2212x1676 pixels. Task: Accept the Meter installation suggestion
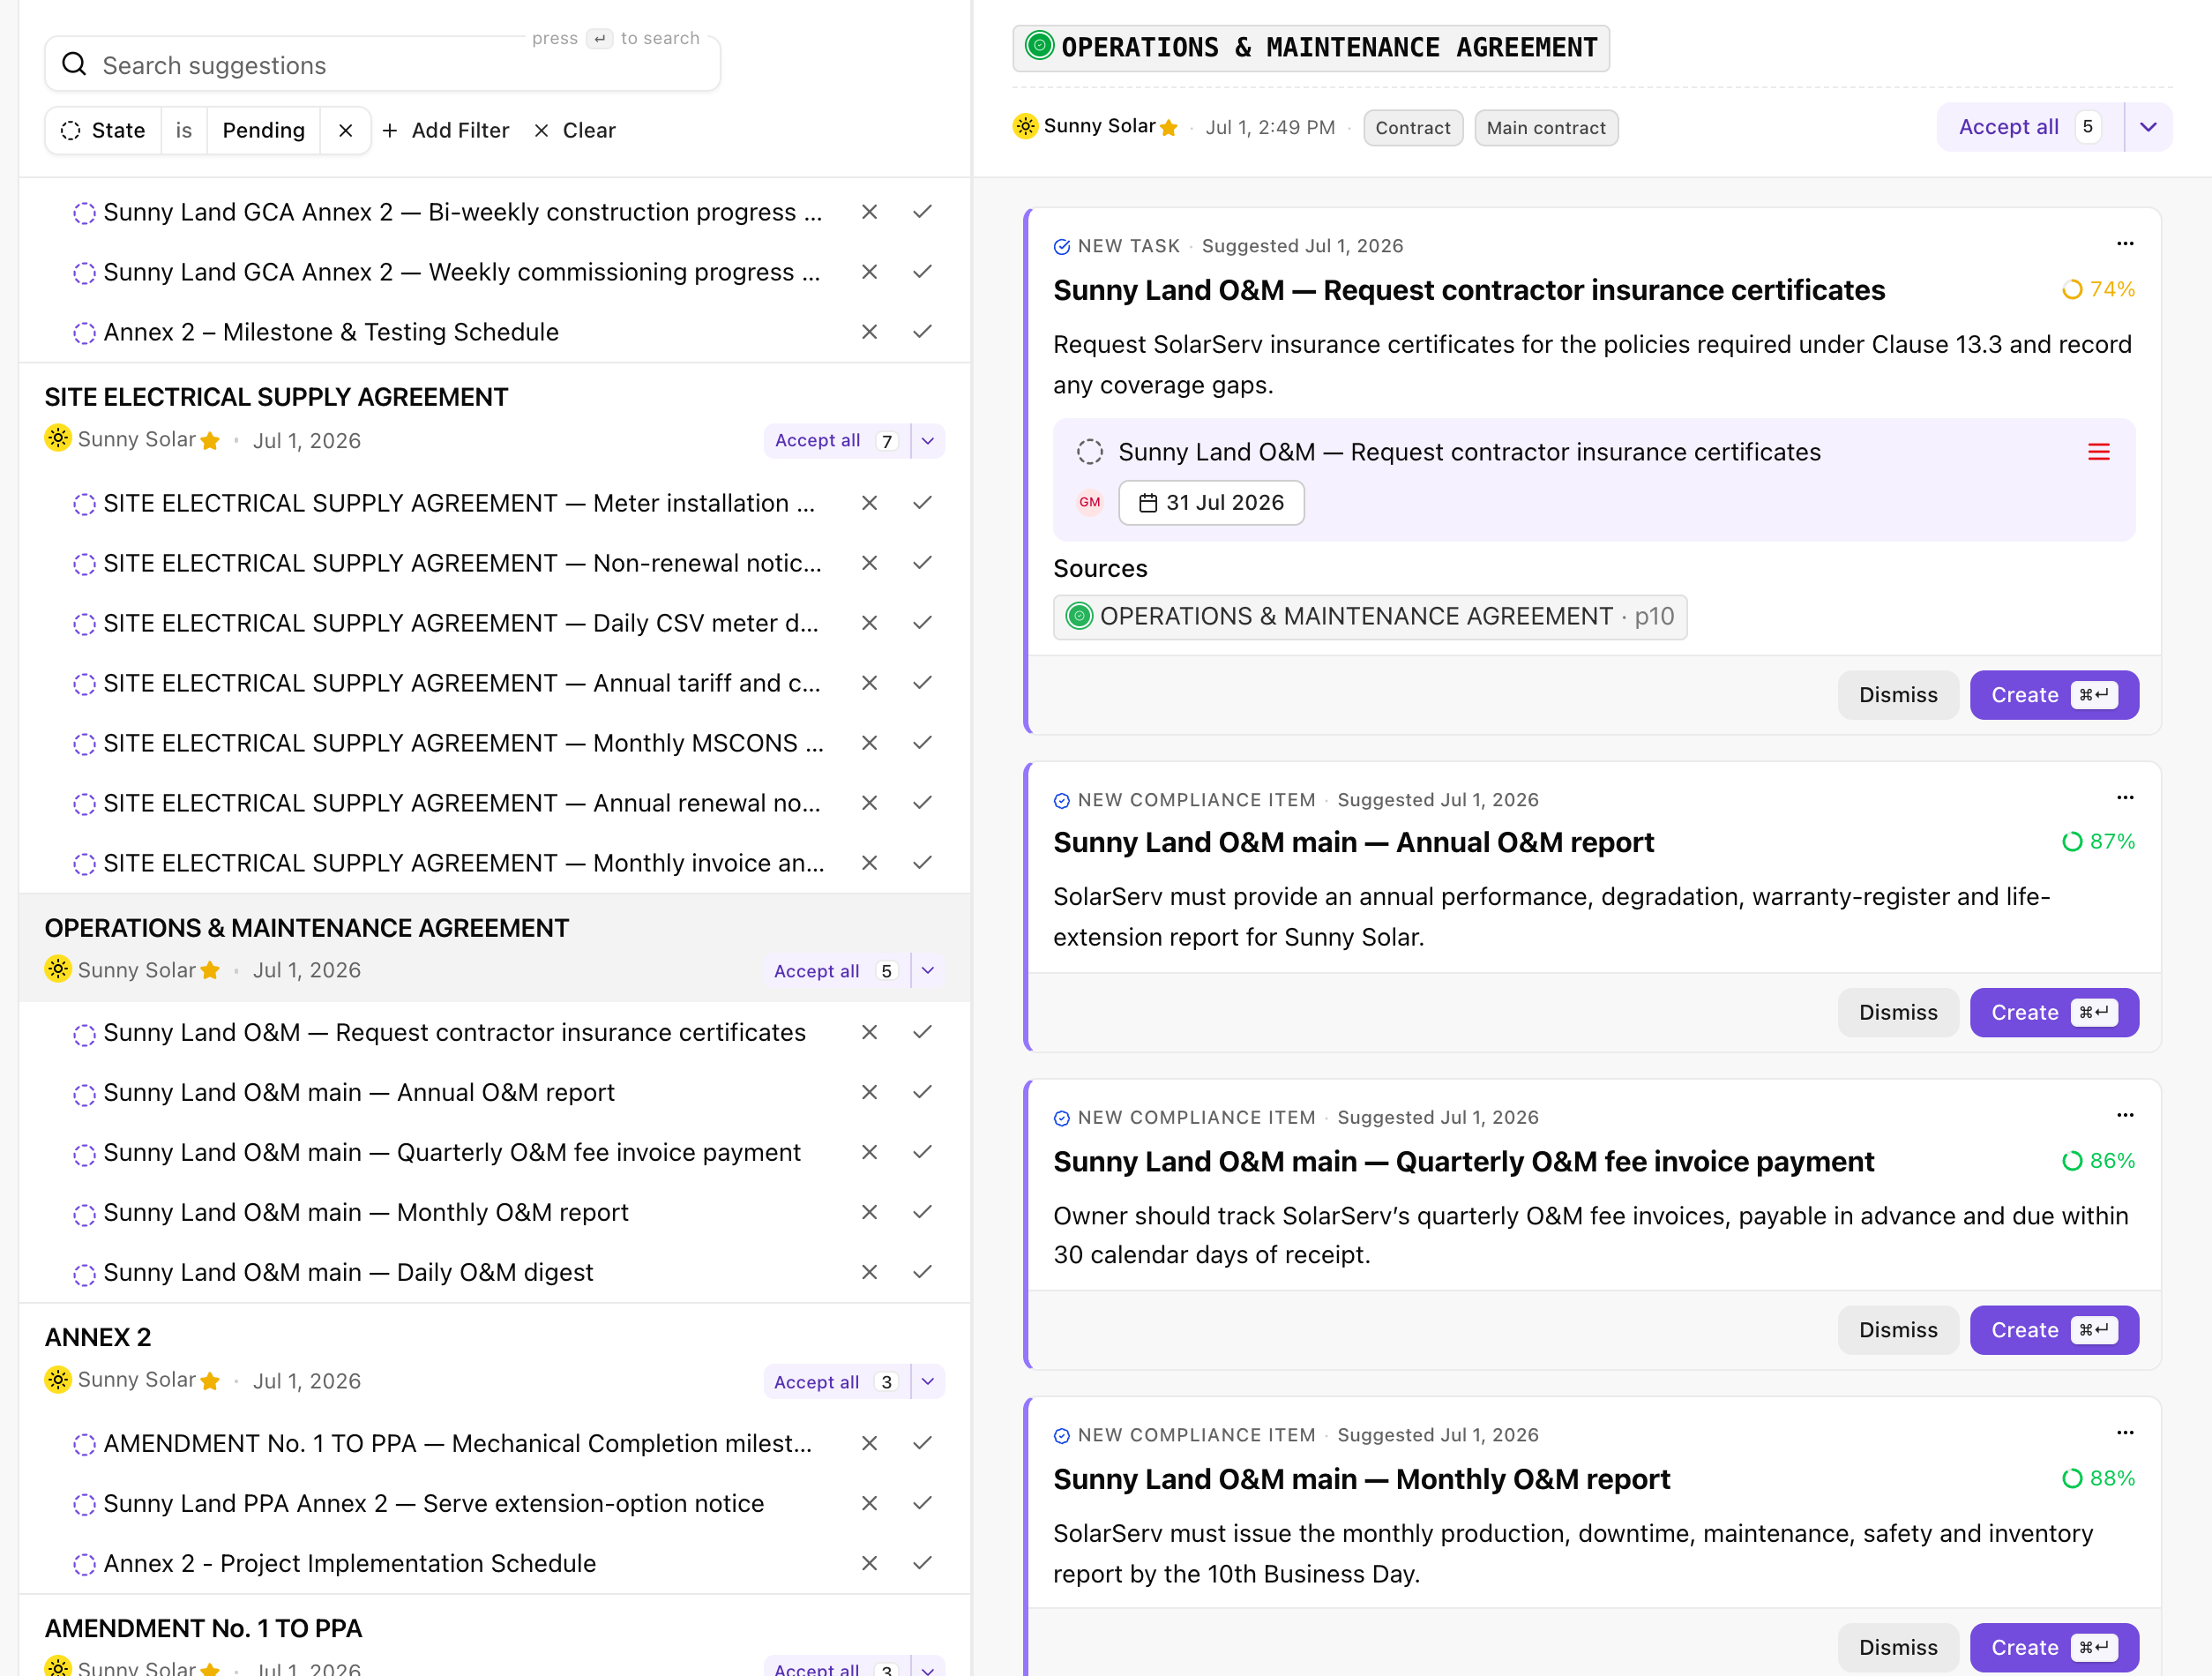click(x=922, y=503)
